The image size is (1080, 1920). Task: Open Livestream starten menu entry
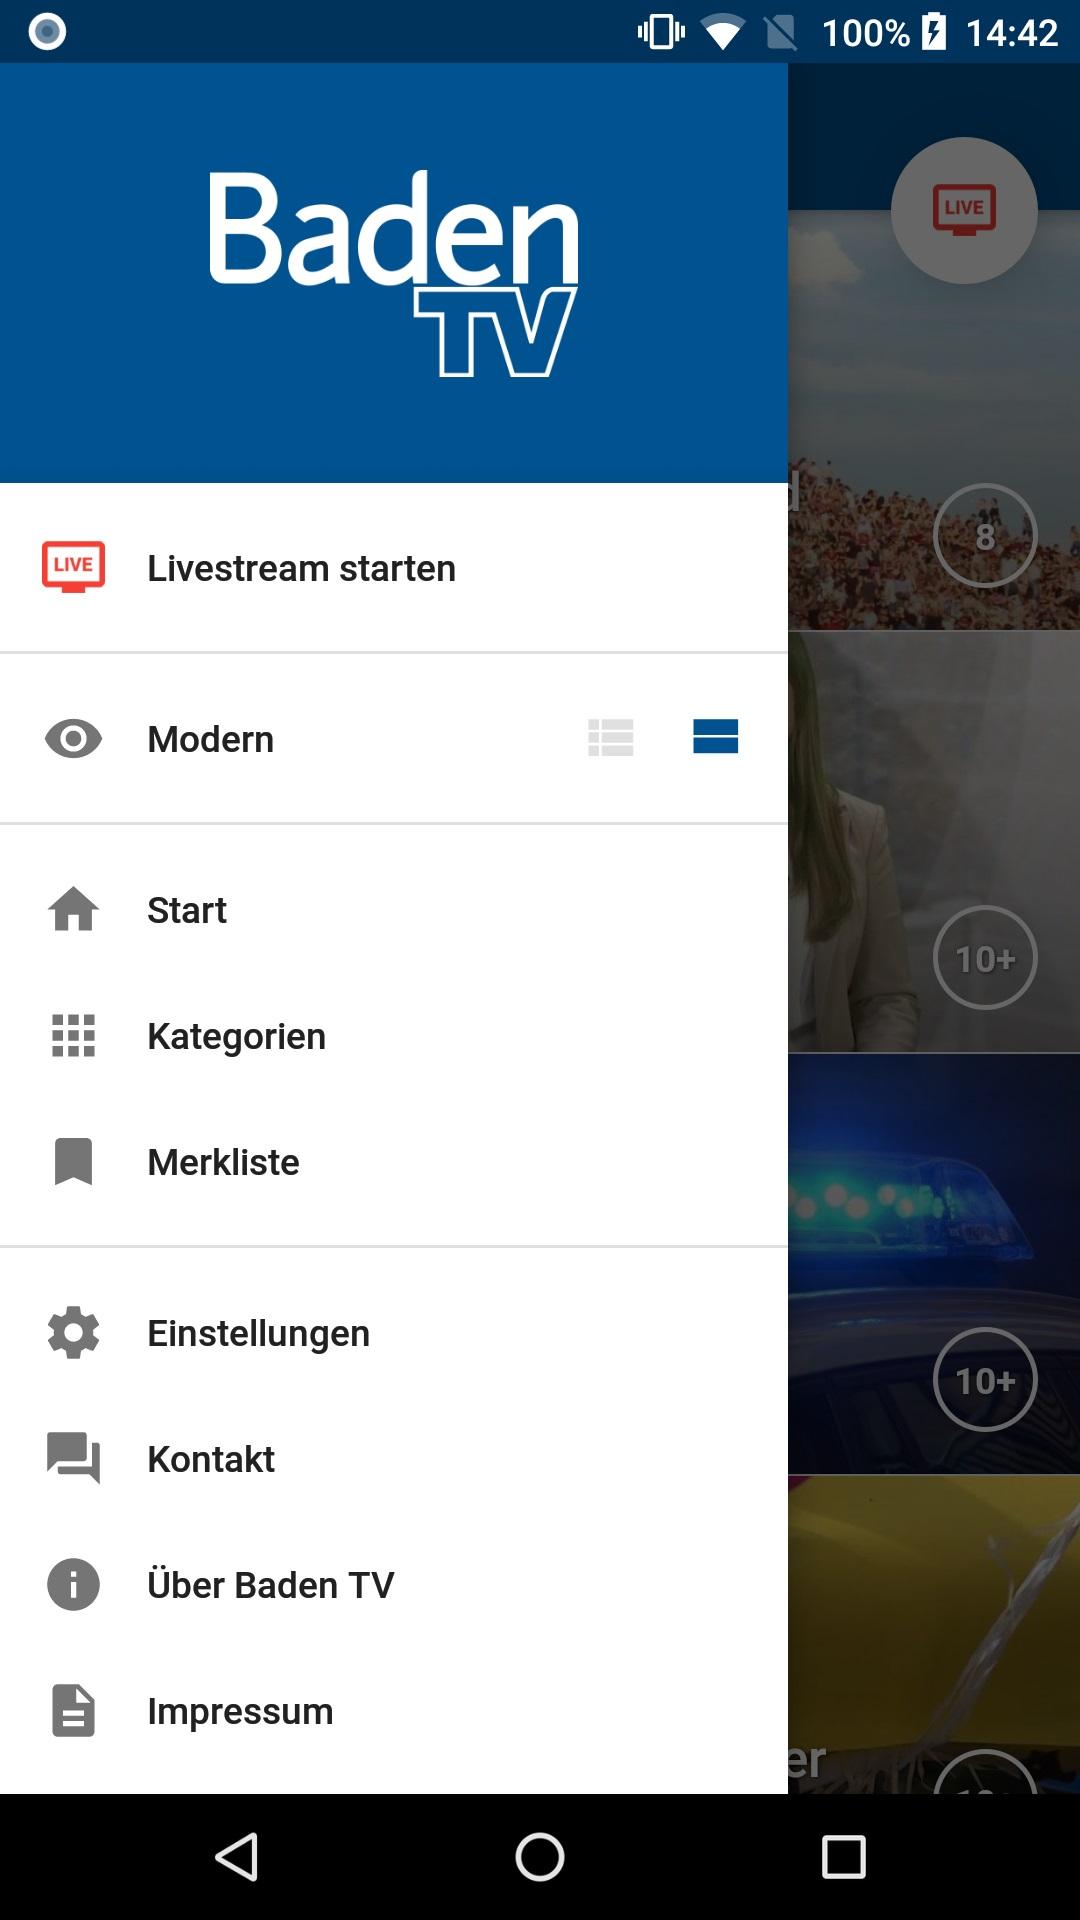[394, 568]
